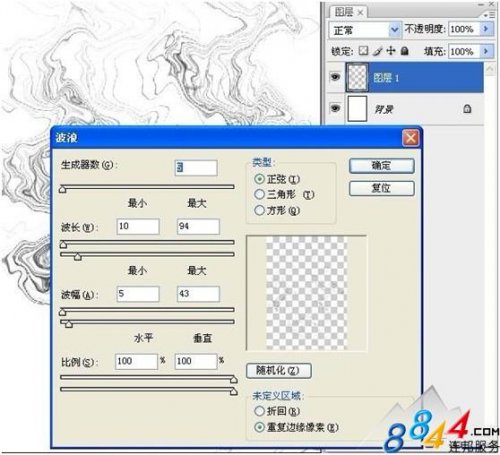
Task: Click the fill 100% value field
Action: [464, 51]
